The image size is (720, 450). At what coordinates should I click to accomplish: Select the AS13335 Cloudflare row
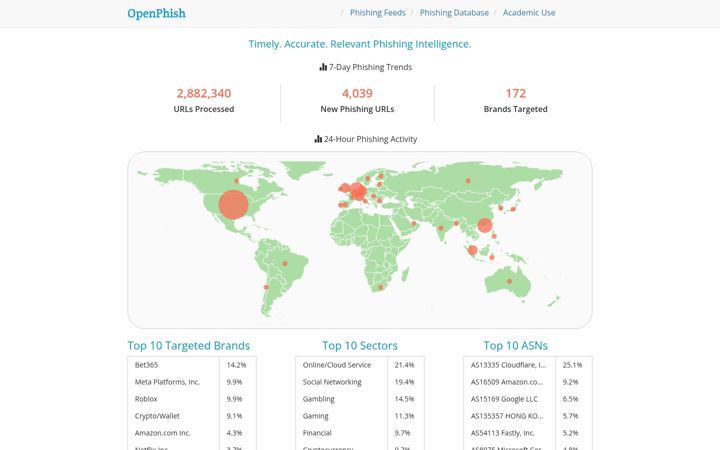pos(528,365)
